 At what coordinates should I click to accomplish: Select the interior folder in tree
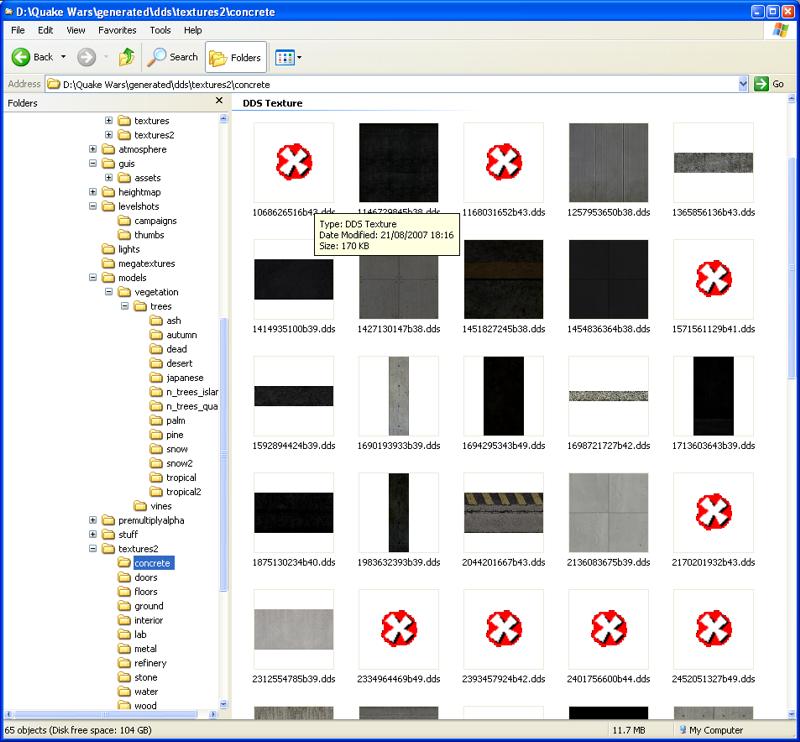pos(148,620)
